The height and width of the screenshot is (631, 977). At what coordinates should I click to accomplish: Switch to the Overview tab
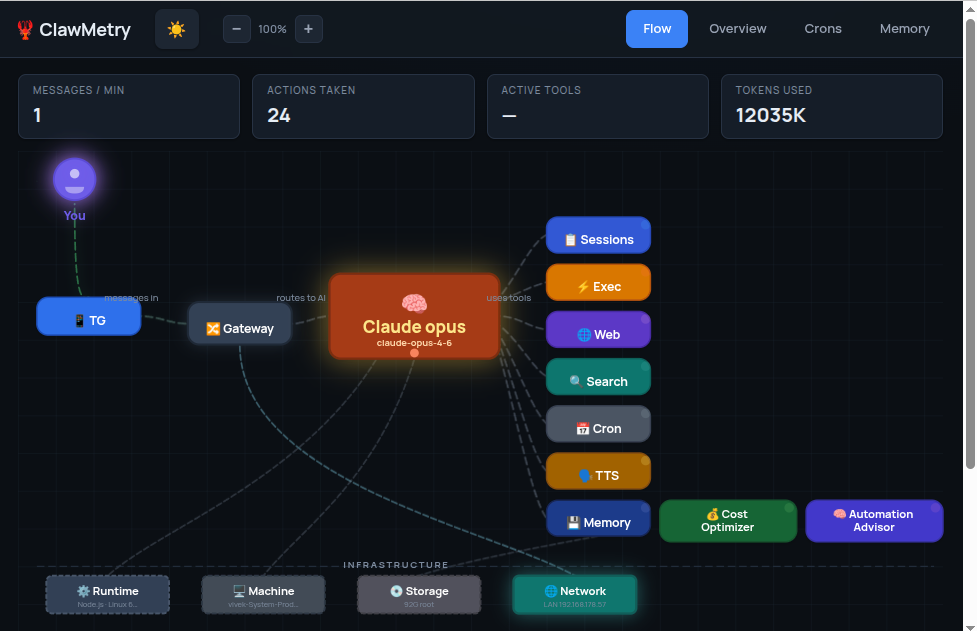737,29
